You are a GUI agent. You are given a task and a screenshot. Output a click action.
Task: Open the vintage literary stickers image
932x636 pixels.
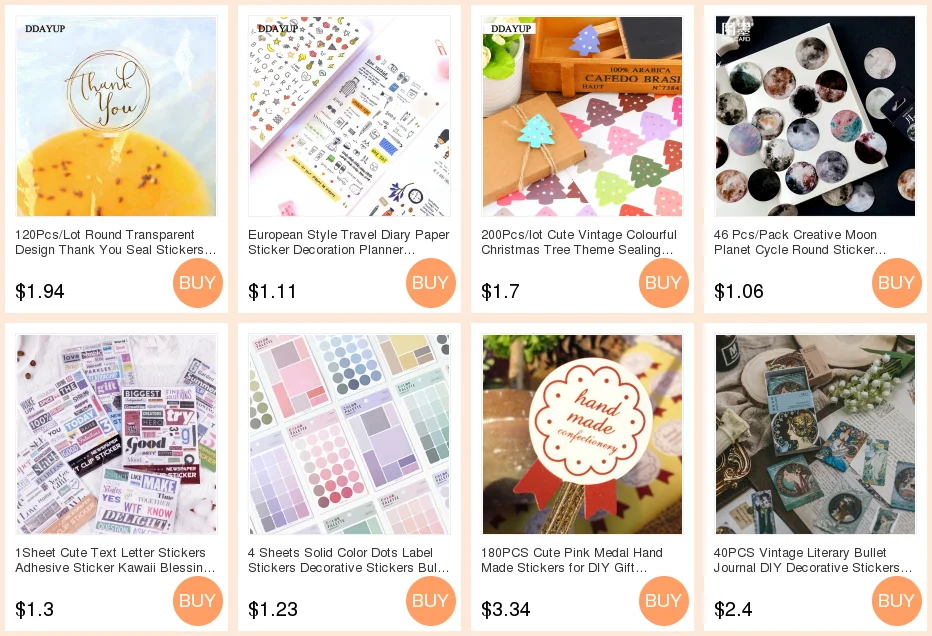tap(816, 434)
